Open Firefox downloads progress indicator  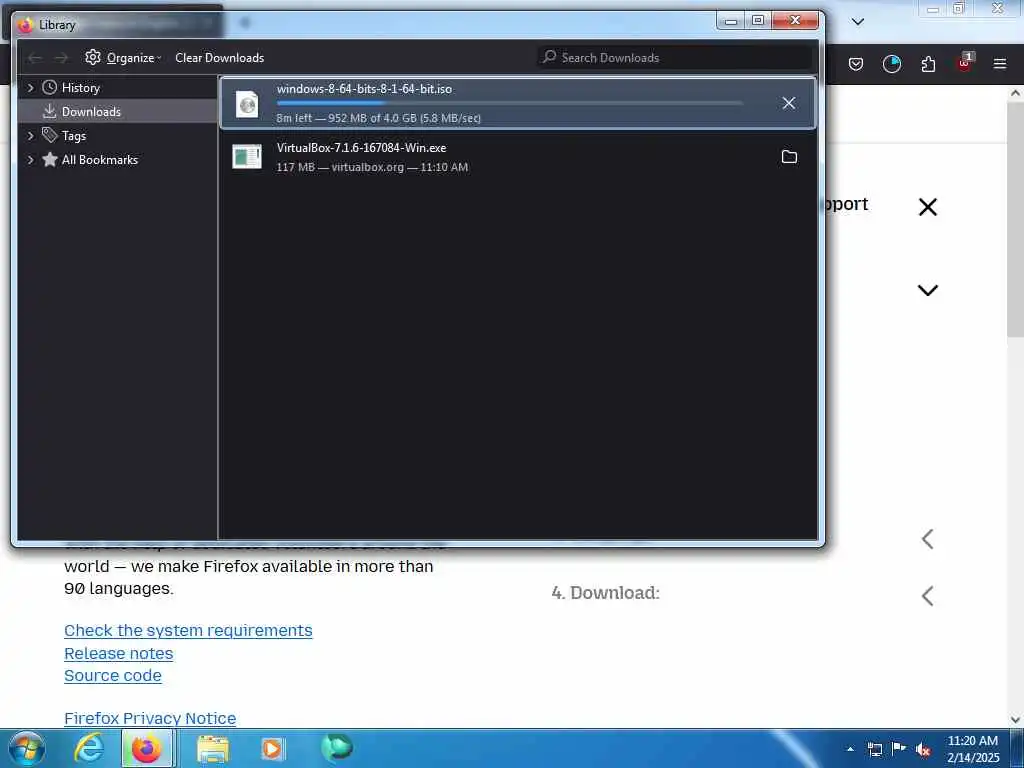[x=891, y=64]
